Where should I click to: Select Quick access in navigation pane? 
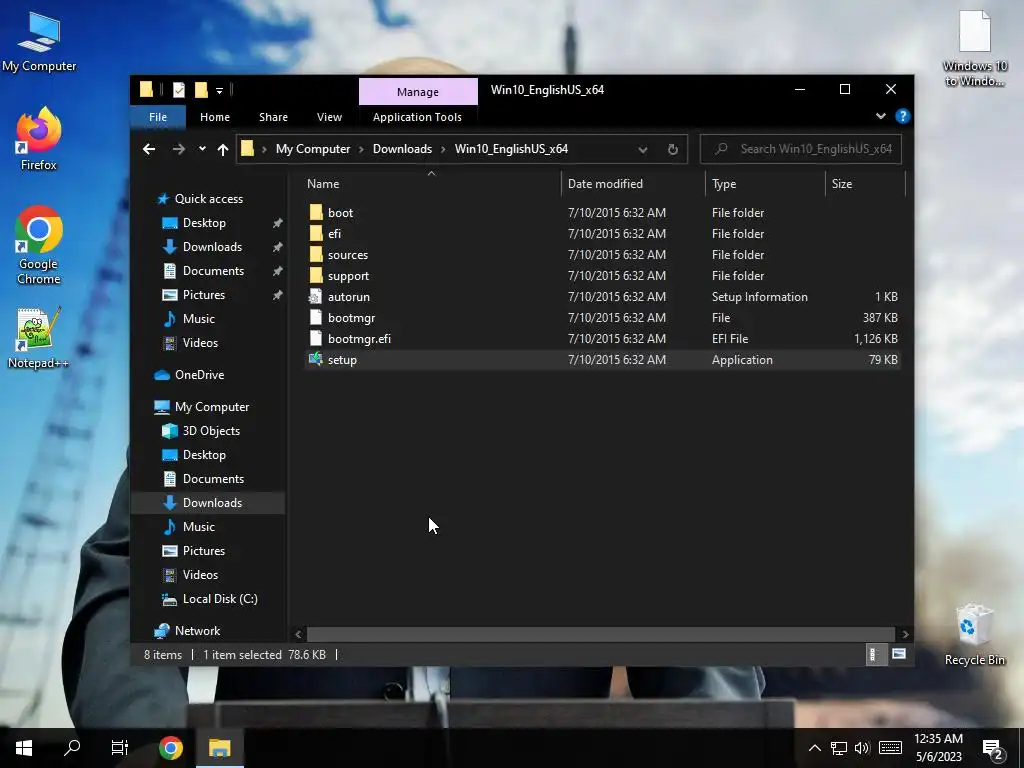pos(209,199)
